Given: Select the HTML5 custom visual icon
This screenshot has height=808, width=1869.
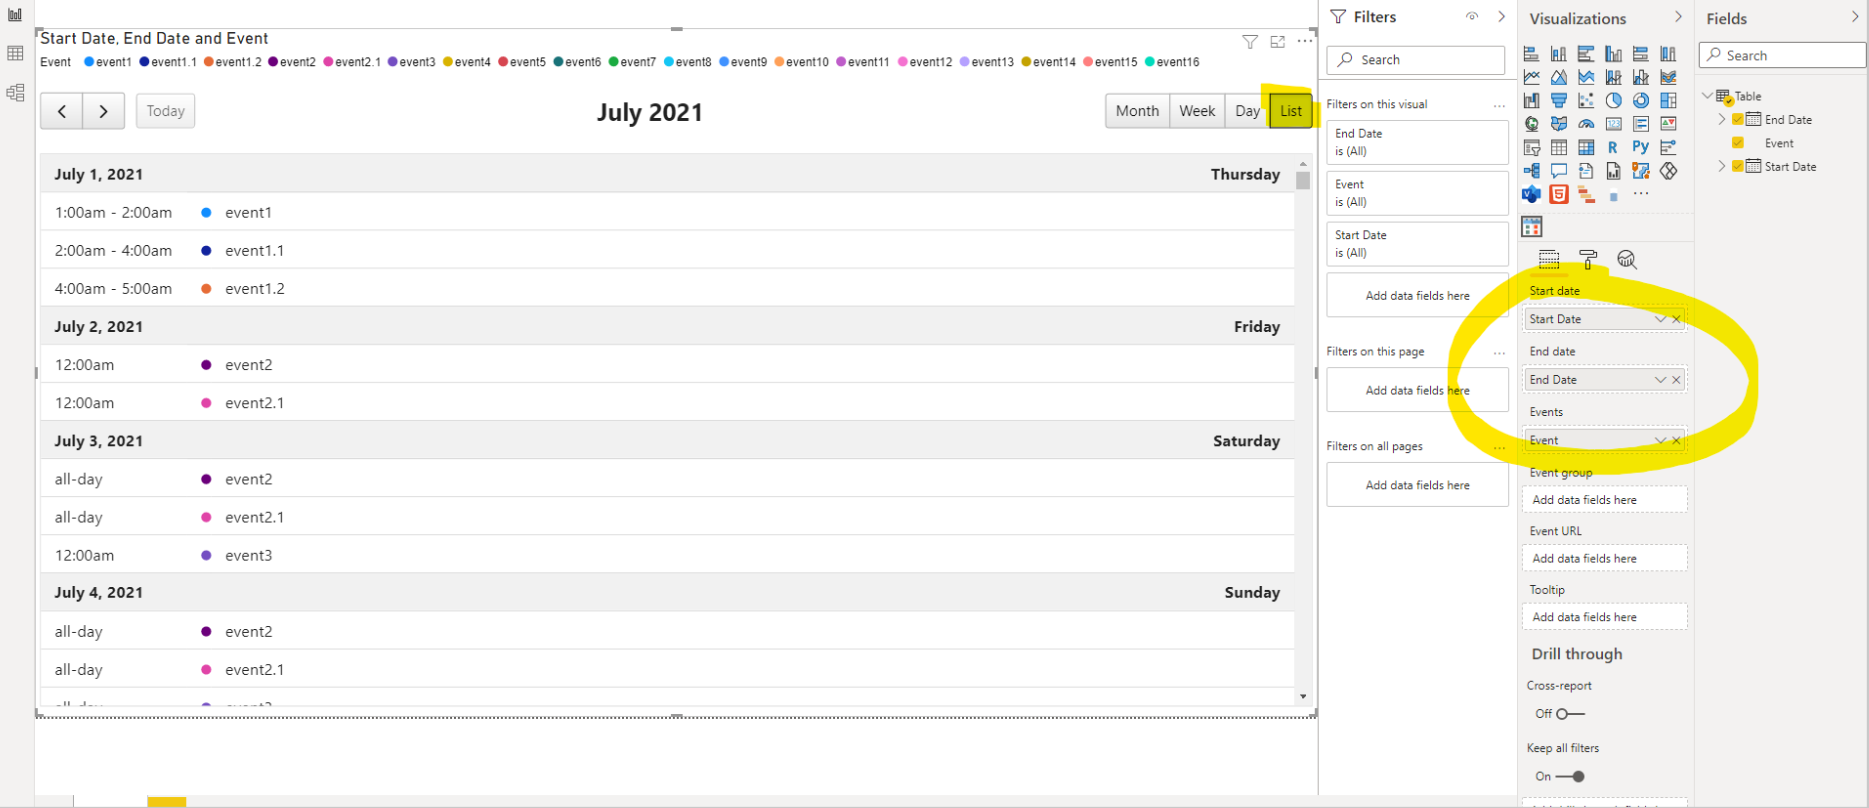Looking at the screenshot, I should point(1559,194).
